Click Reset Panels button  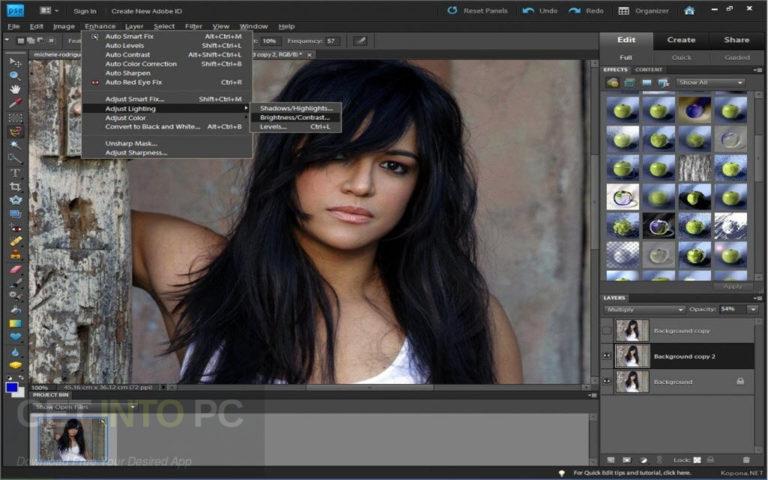pyautogui.click(x=478, y=10)
